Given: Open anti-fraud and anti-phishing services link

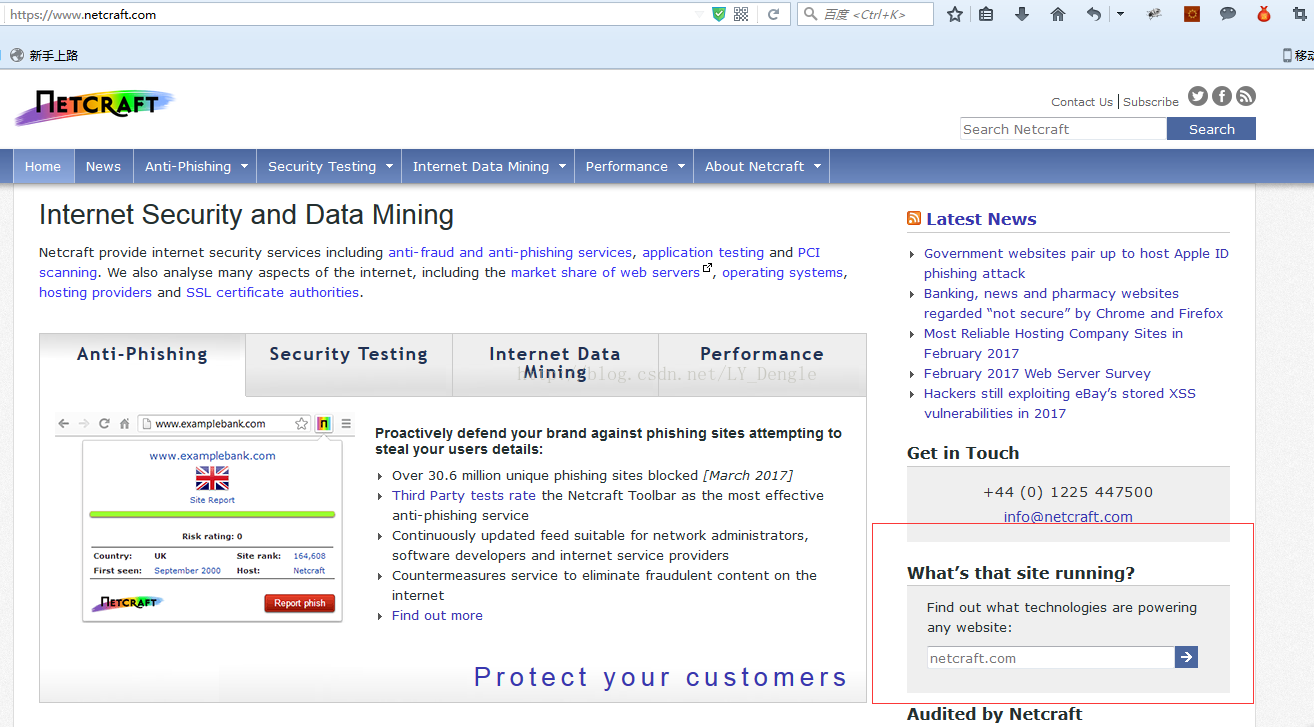Looking at the screenshot, I should click(x=510, y=253).
